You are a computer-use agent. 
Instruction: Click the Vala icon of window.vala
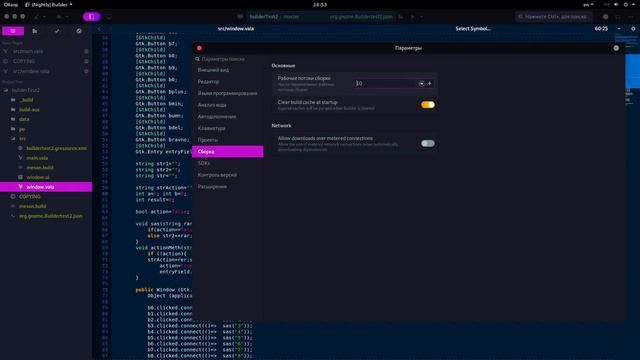20,187
